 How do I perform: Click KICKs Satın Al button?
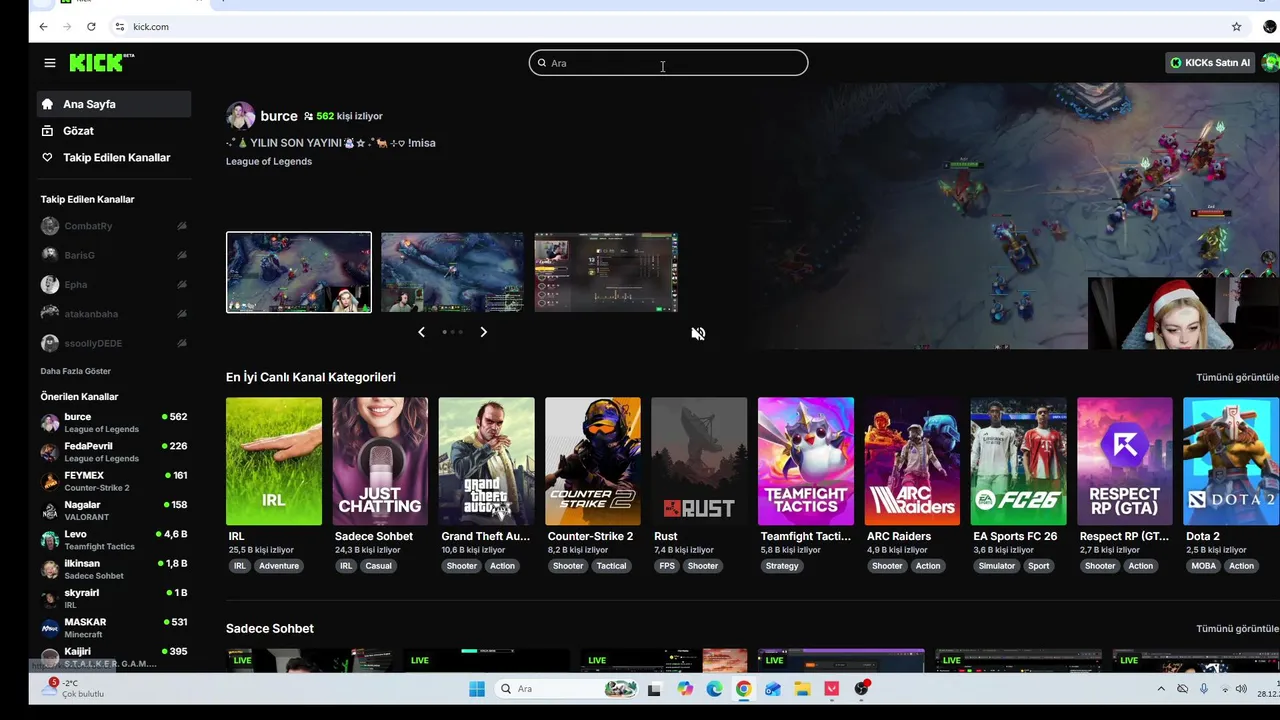1210,63
